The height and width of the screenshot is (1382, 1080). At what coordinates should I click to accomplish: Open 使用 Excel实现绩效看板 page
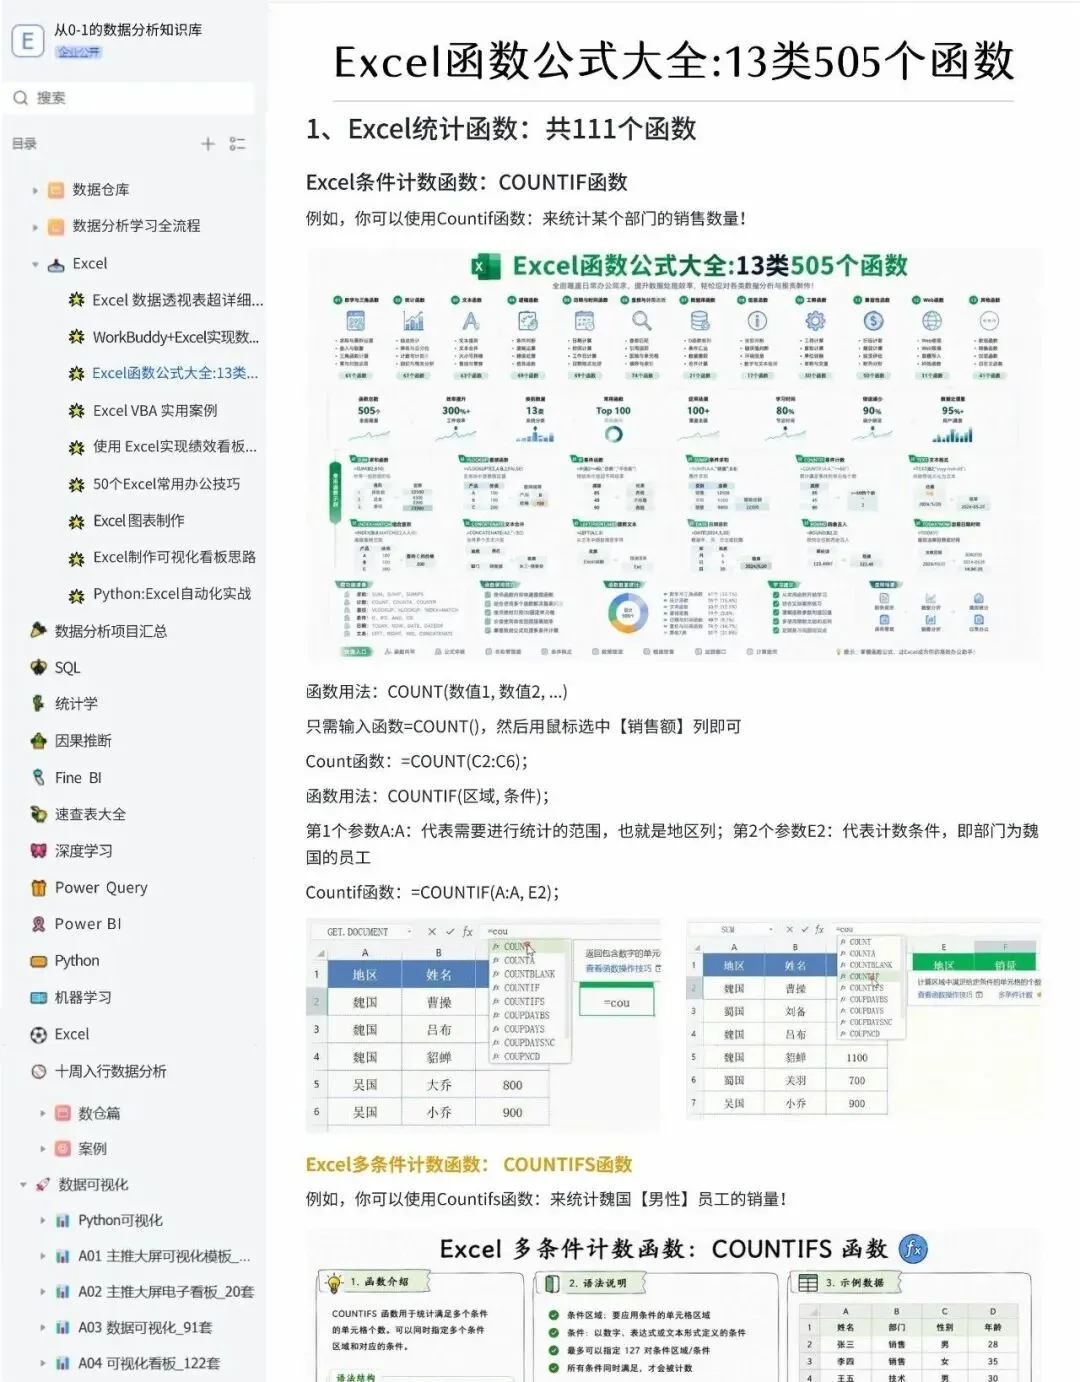(x=175, y=447)
